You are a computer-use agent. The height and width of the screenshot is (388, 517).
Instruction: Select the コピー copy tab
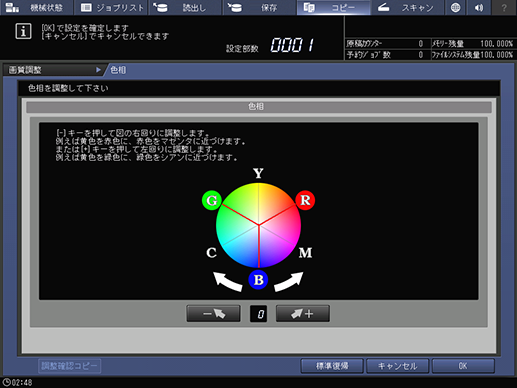tap(333, 7)
